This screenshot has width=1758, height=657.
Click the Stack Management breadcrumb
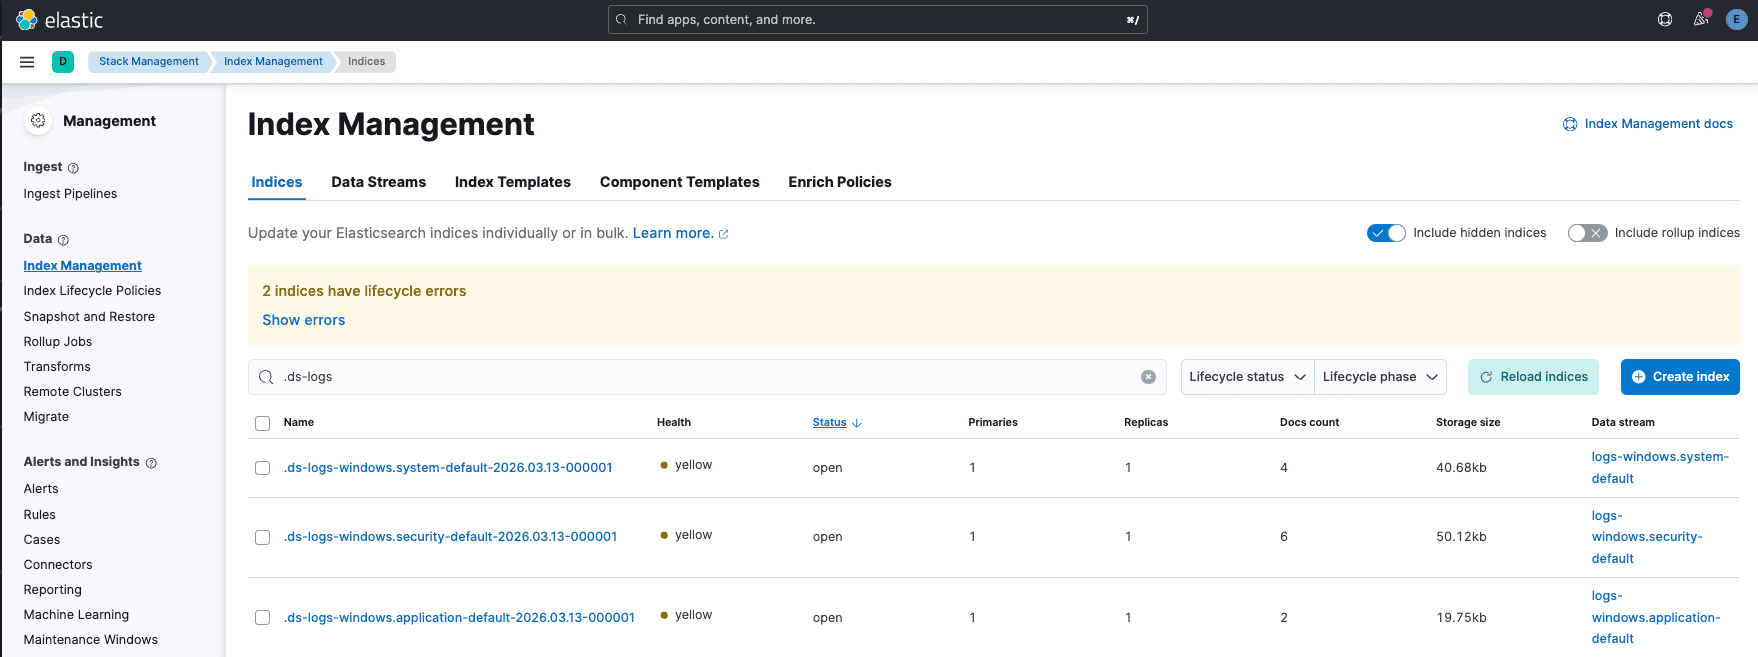[x=149, y=62]
